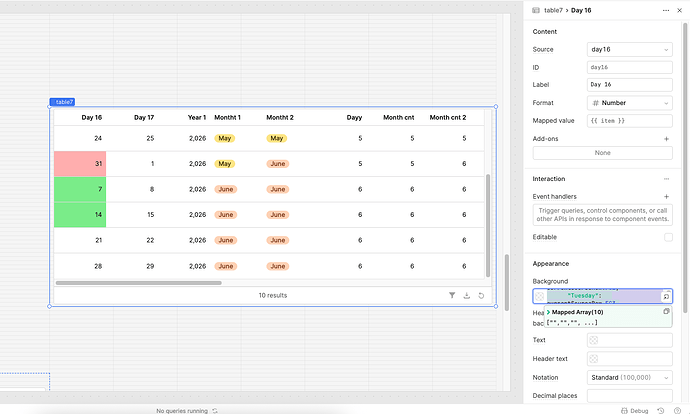Screen dimensions: 690x414
Task: Click the Montht 2 column header
Action: tap(280, 117)
